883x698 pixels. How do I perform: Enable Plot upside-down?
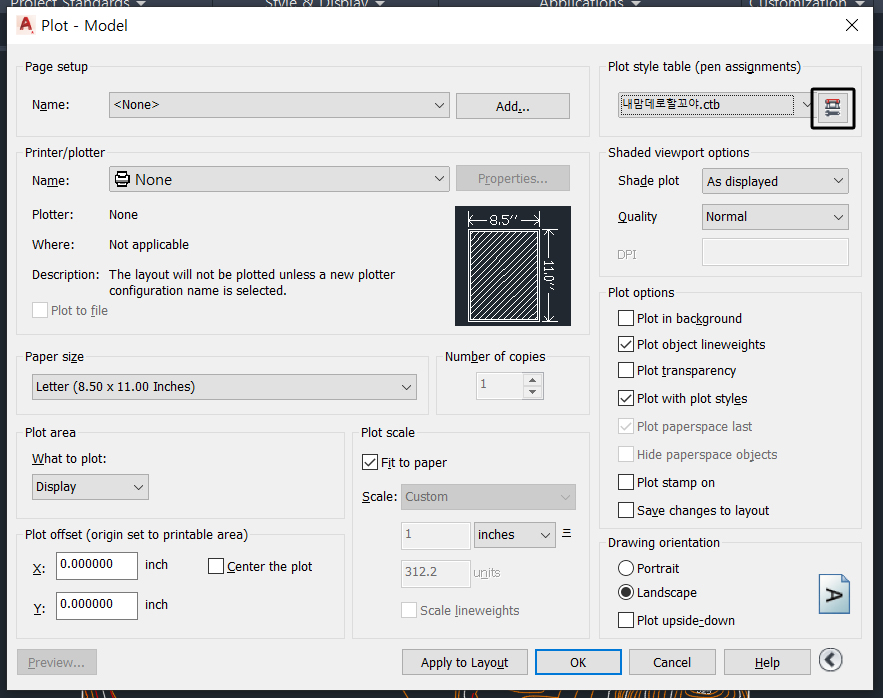coord(626,620)
